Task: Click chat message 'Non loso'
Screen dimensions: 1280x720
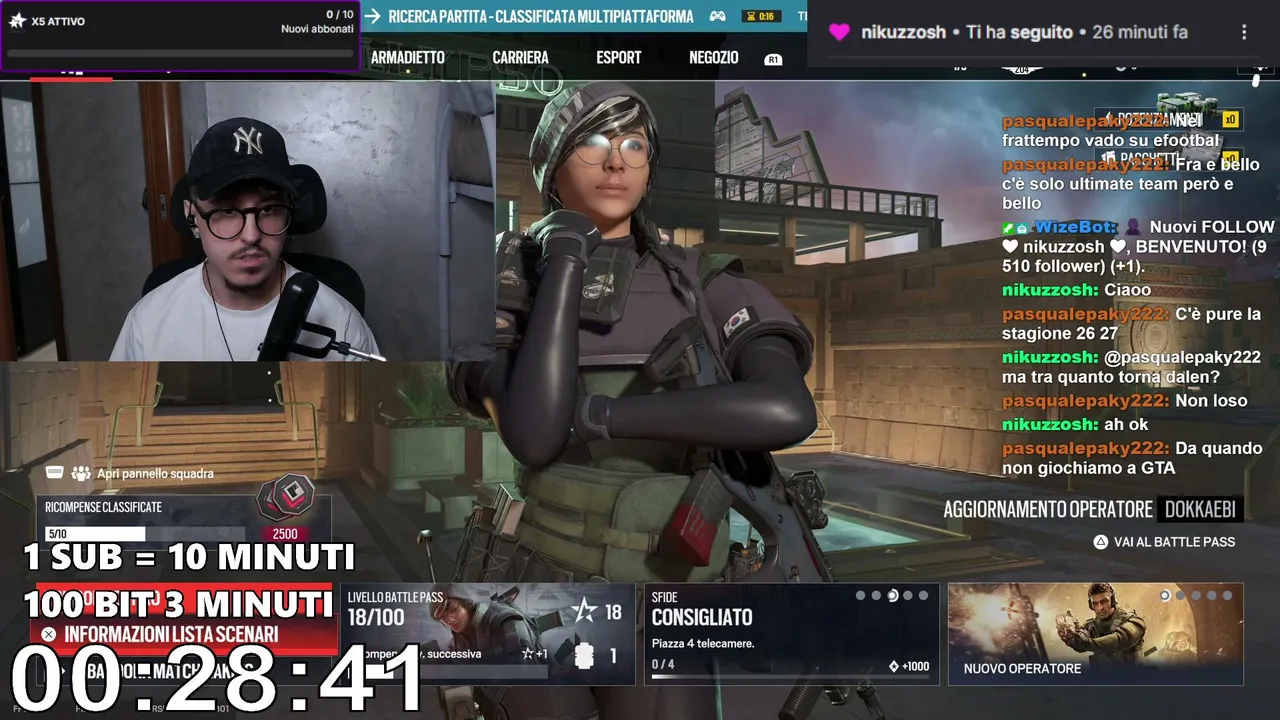Action: click(x=1211, y=400)
